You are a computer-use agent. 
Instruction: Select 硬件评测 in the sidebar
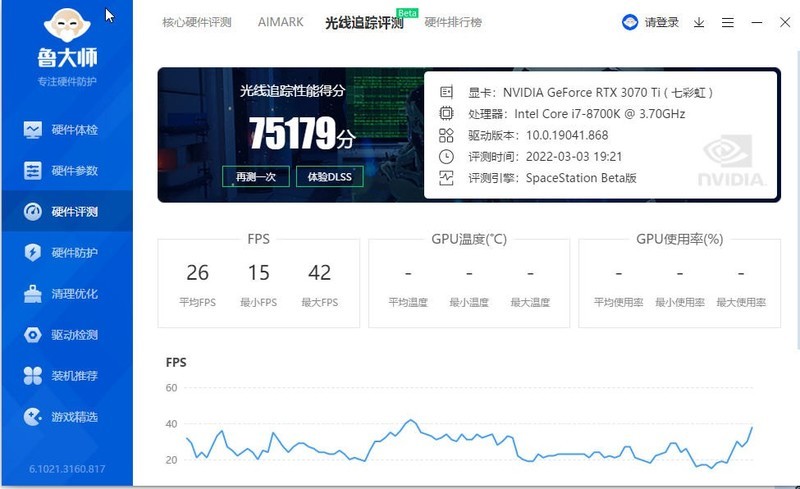point(67,211)
